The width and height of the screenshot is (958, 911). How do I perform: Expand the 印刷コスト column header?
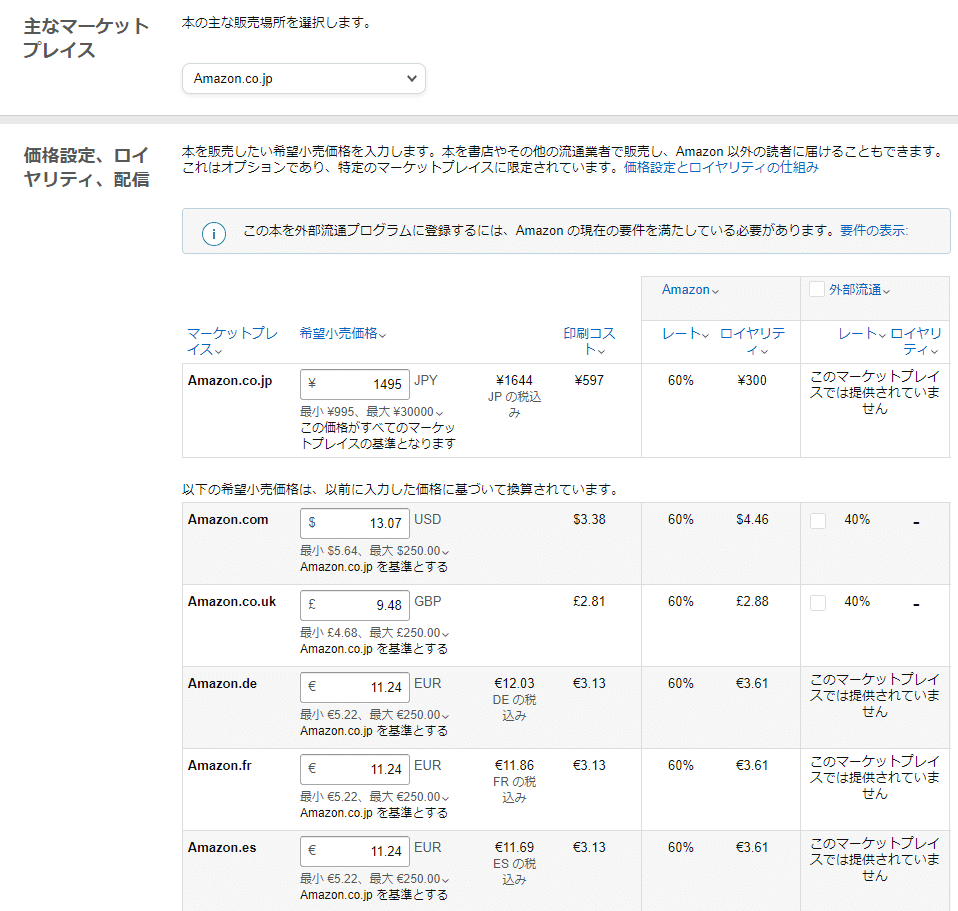[589, 341]
